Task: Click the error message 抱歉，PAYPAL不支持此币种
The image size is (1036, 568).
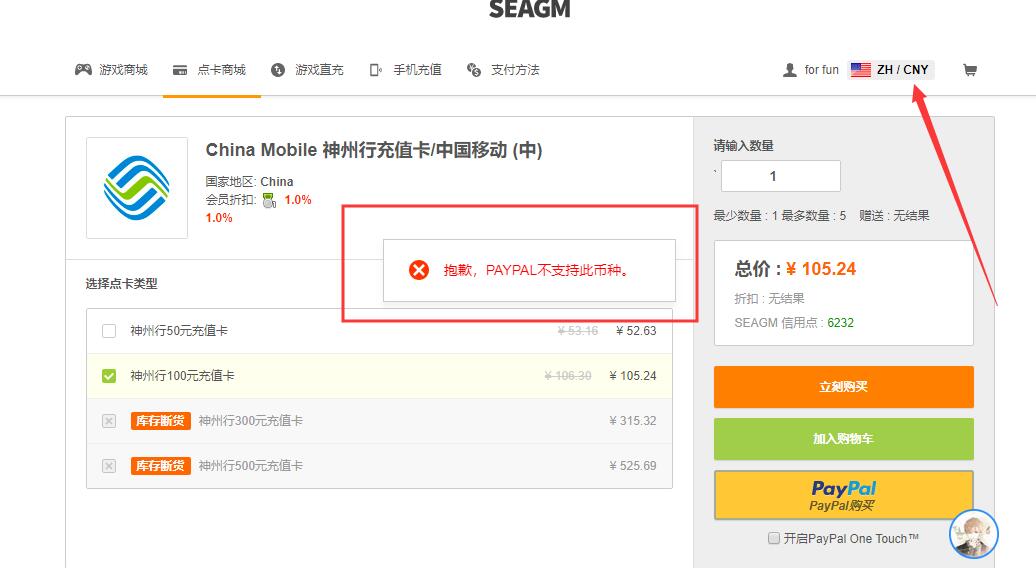Action: point(536,270)
